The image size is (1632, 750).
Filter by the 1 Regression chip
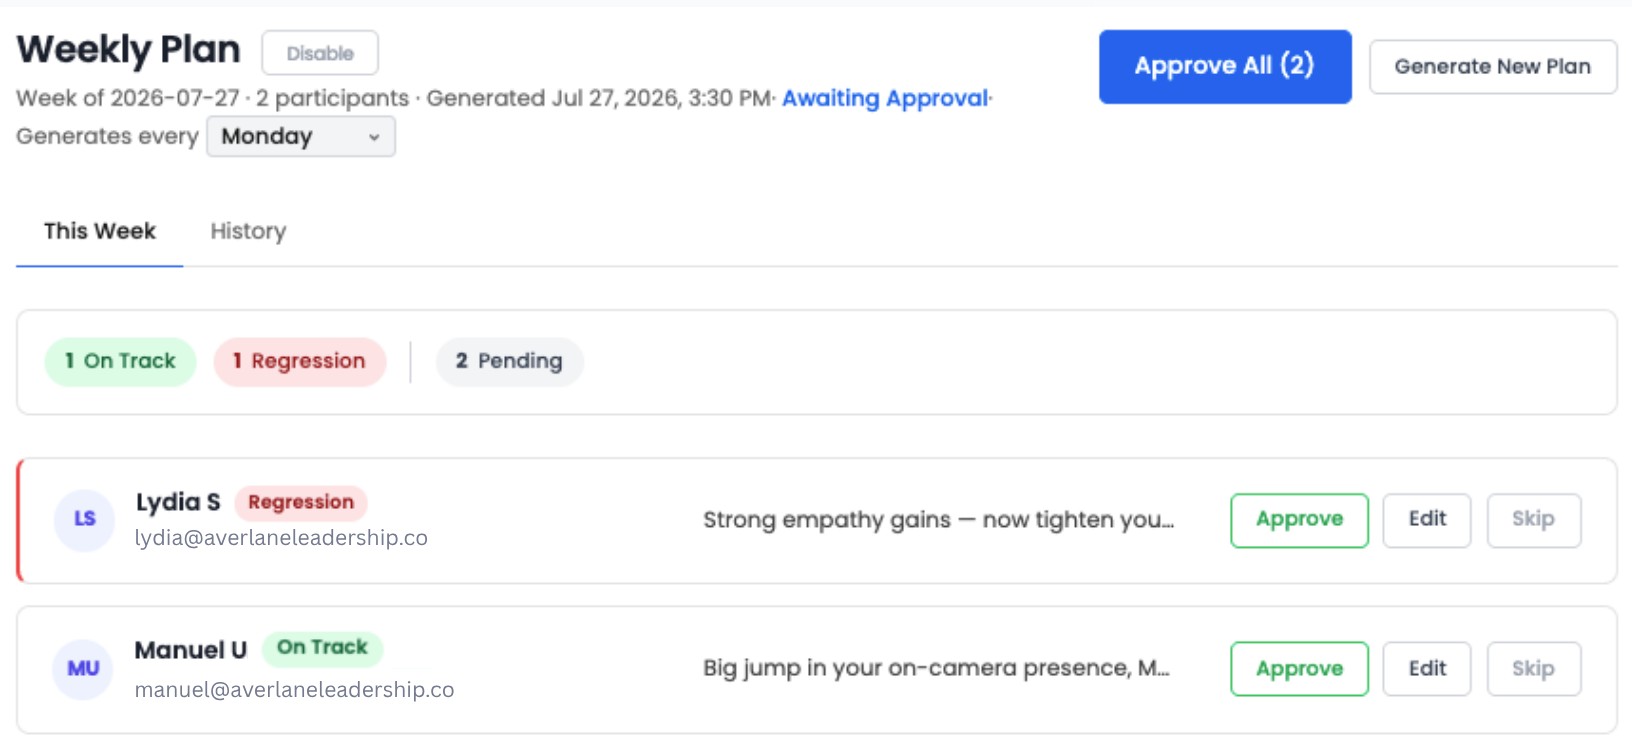pos(299,361)
